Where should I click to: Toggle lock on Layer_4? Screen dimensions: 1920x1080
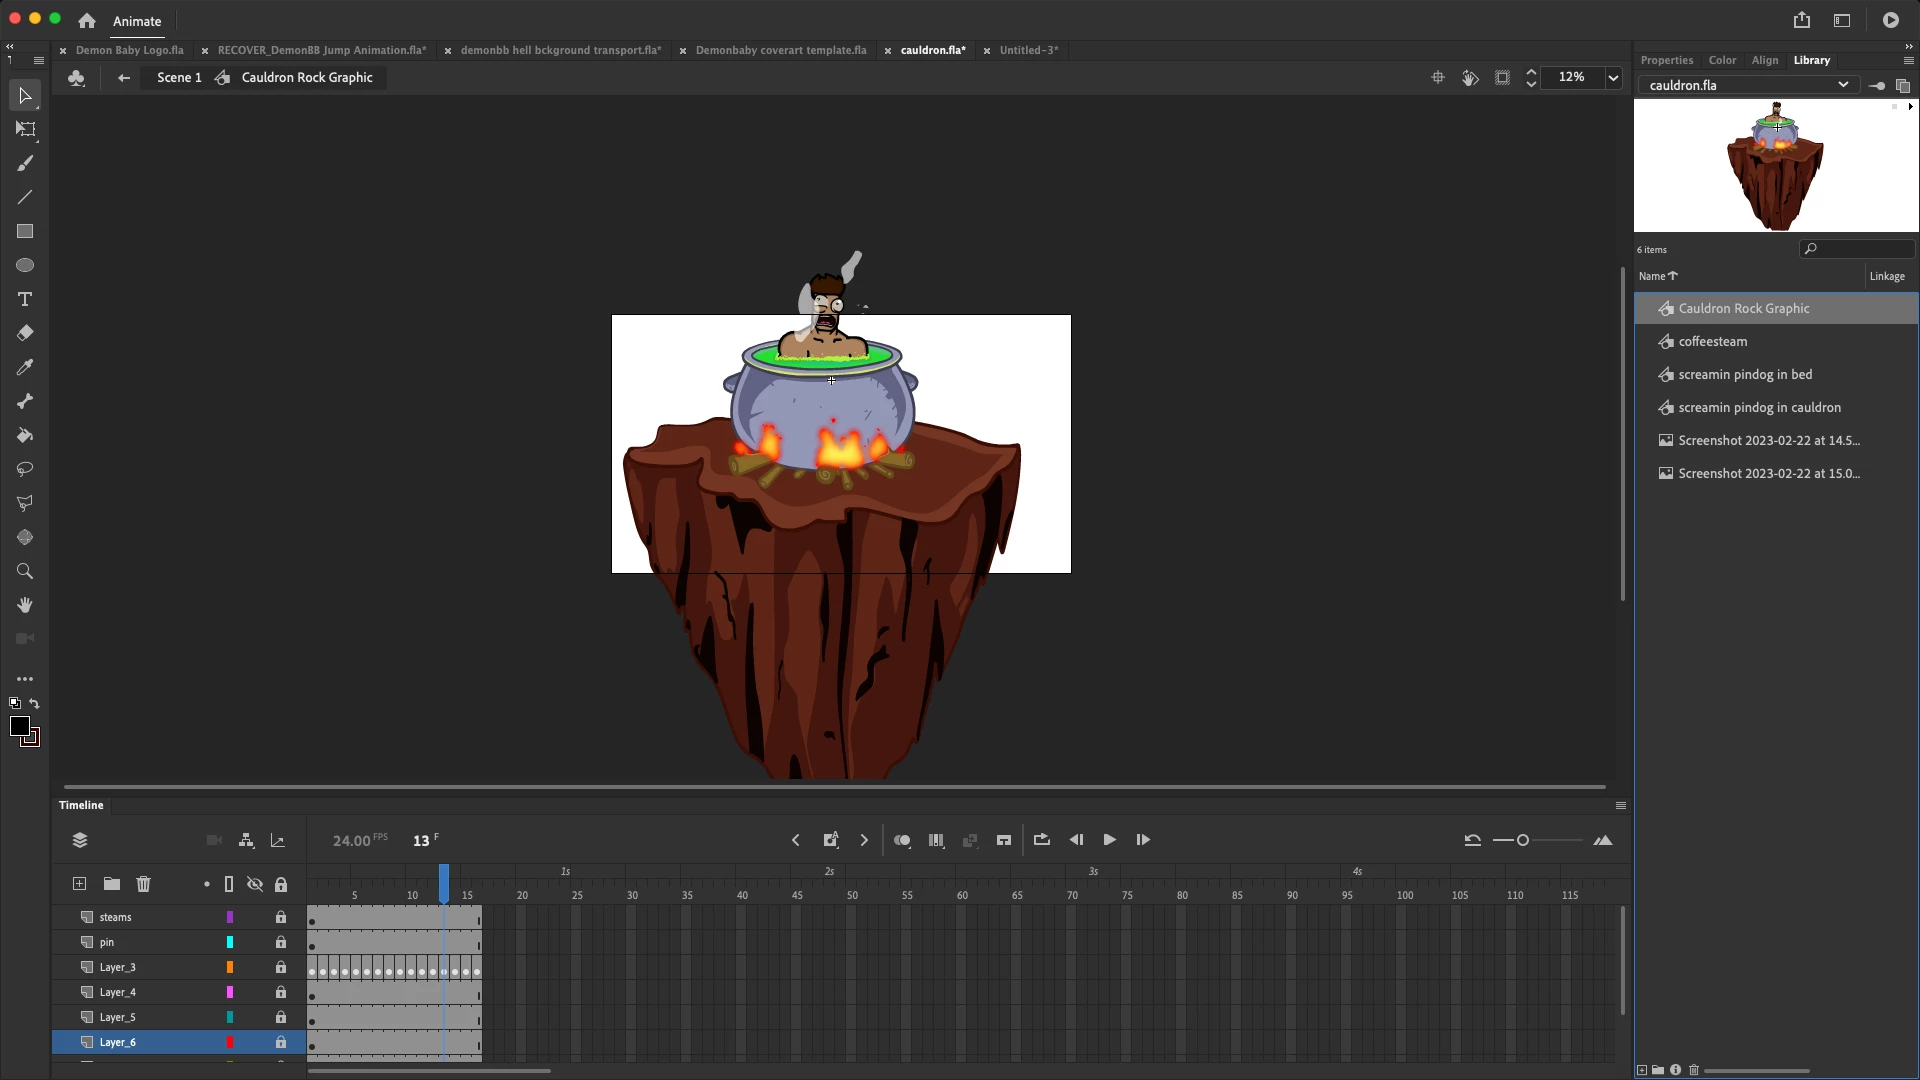(x=281, y=992)
